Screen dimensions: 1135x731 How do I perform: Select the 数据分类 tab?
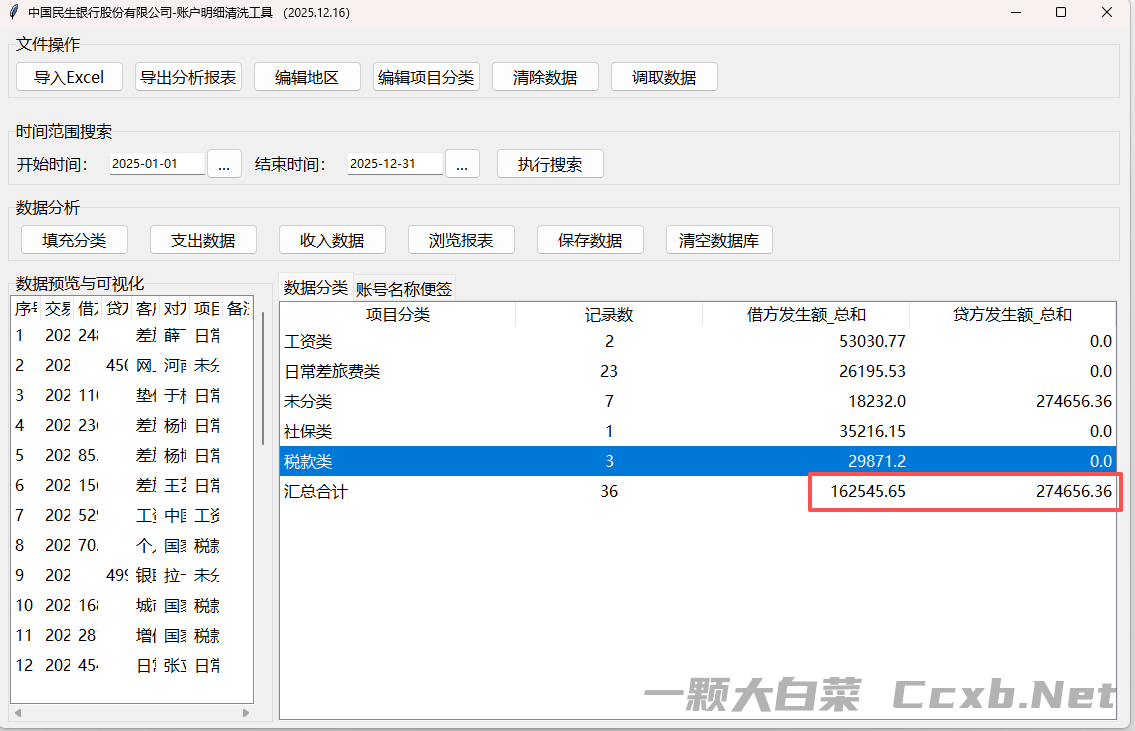tap(316, 288)
